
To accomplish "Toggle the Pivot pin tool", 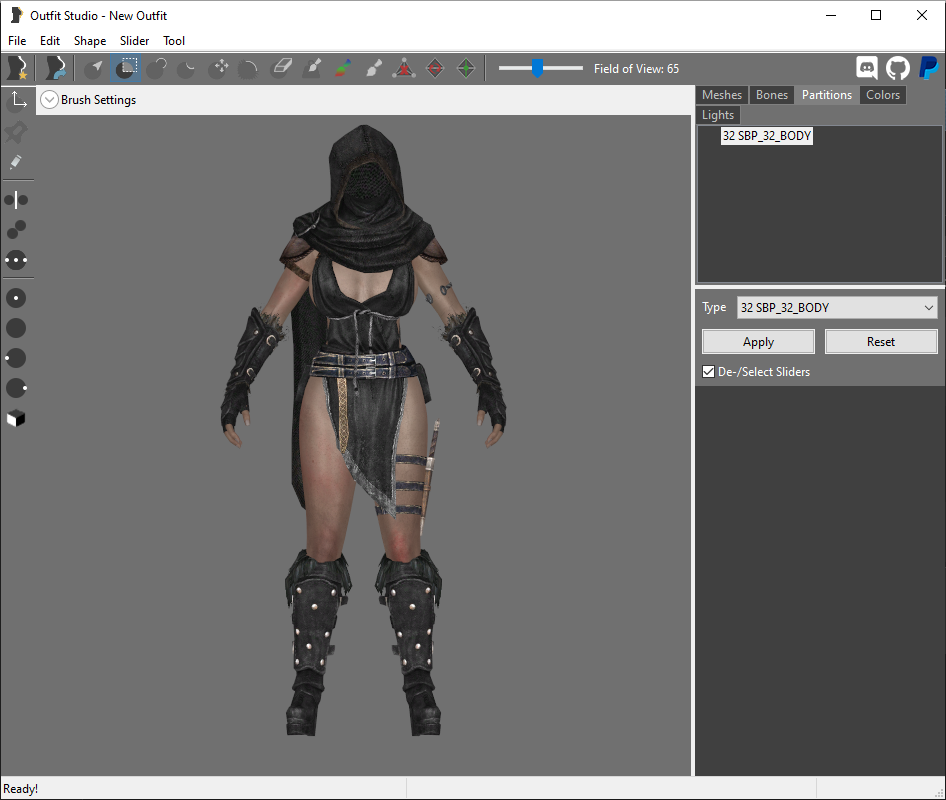I will pos(16,132).
